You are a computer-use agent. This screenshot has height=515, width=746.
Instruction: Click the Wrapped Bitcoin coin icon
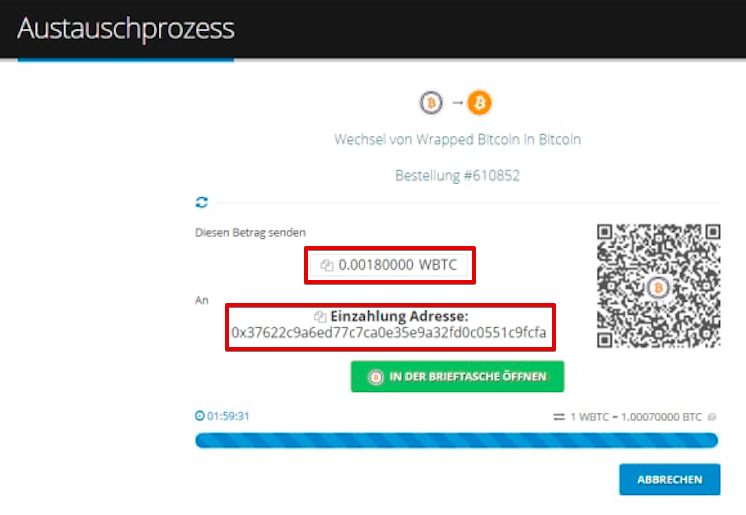coord(431,103)
